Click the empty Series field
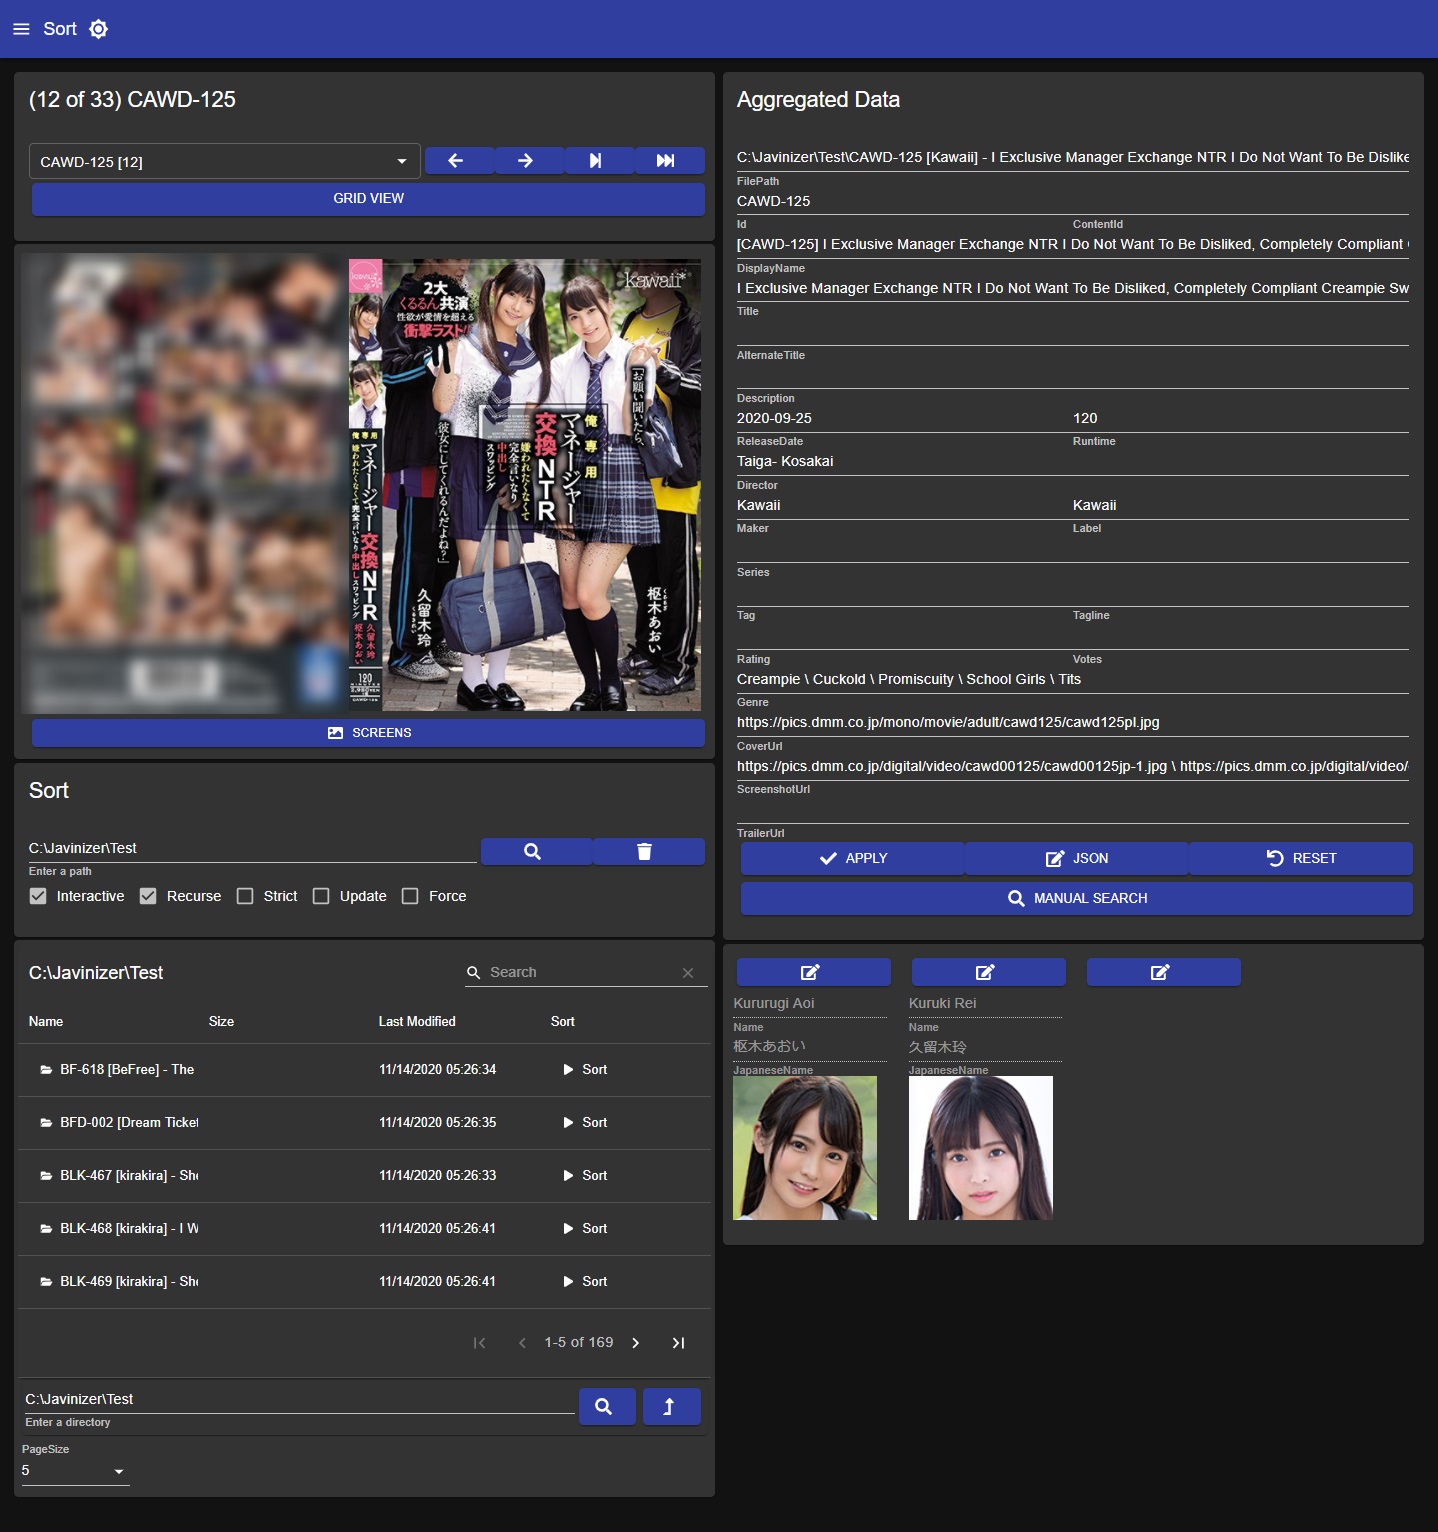Screen dimensions: 1438x1532 point(1073,549)
